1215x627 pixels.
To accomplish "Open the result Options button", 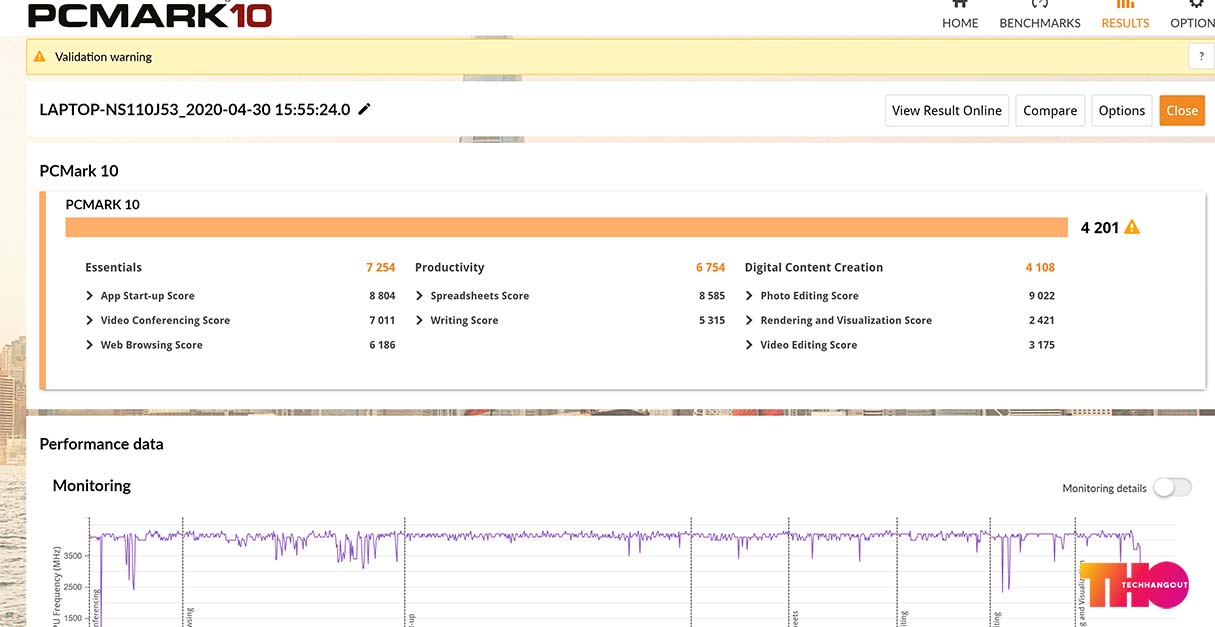I will 1122,111.
